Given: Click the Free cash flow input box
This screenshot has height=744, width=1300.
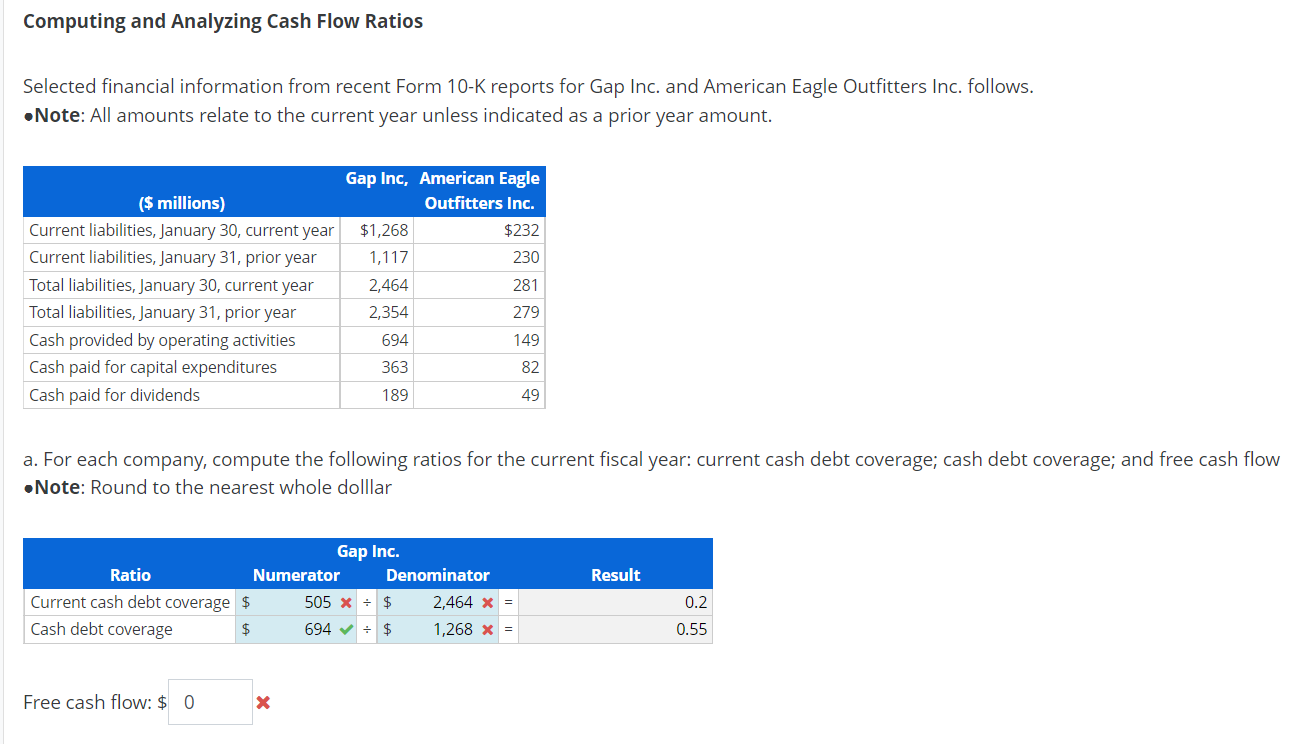Looking at the screenshot, I should 210,702.
